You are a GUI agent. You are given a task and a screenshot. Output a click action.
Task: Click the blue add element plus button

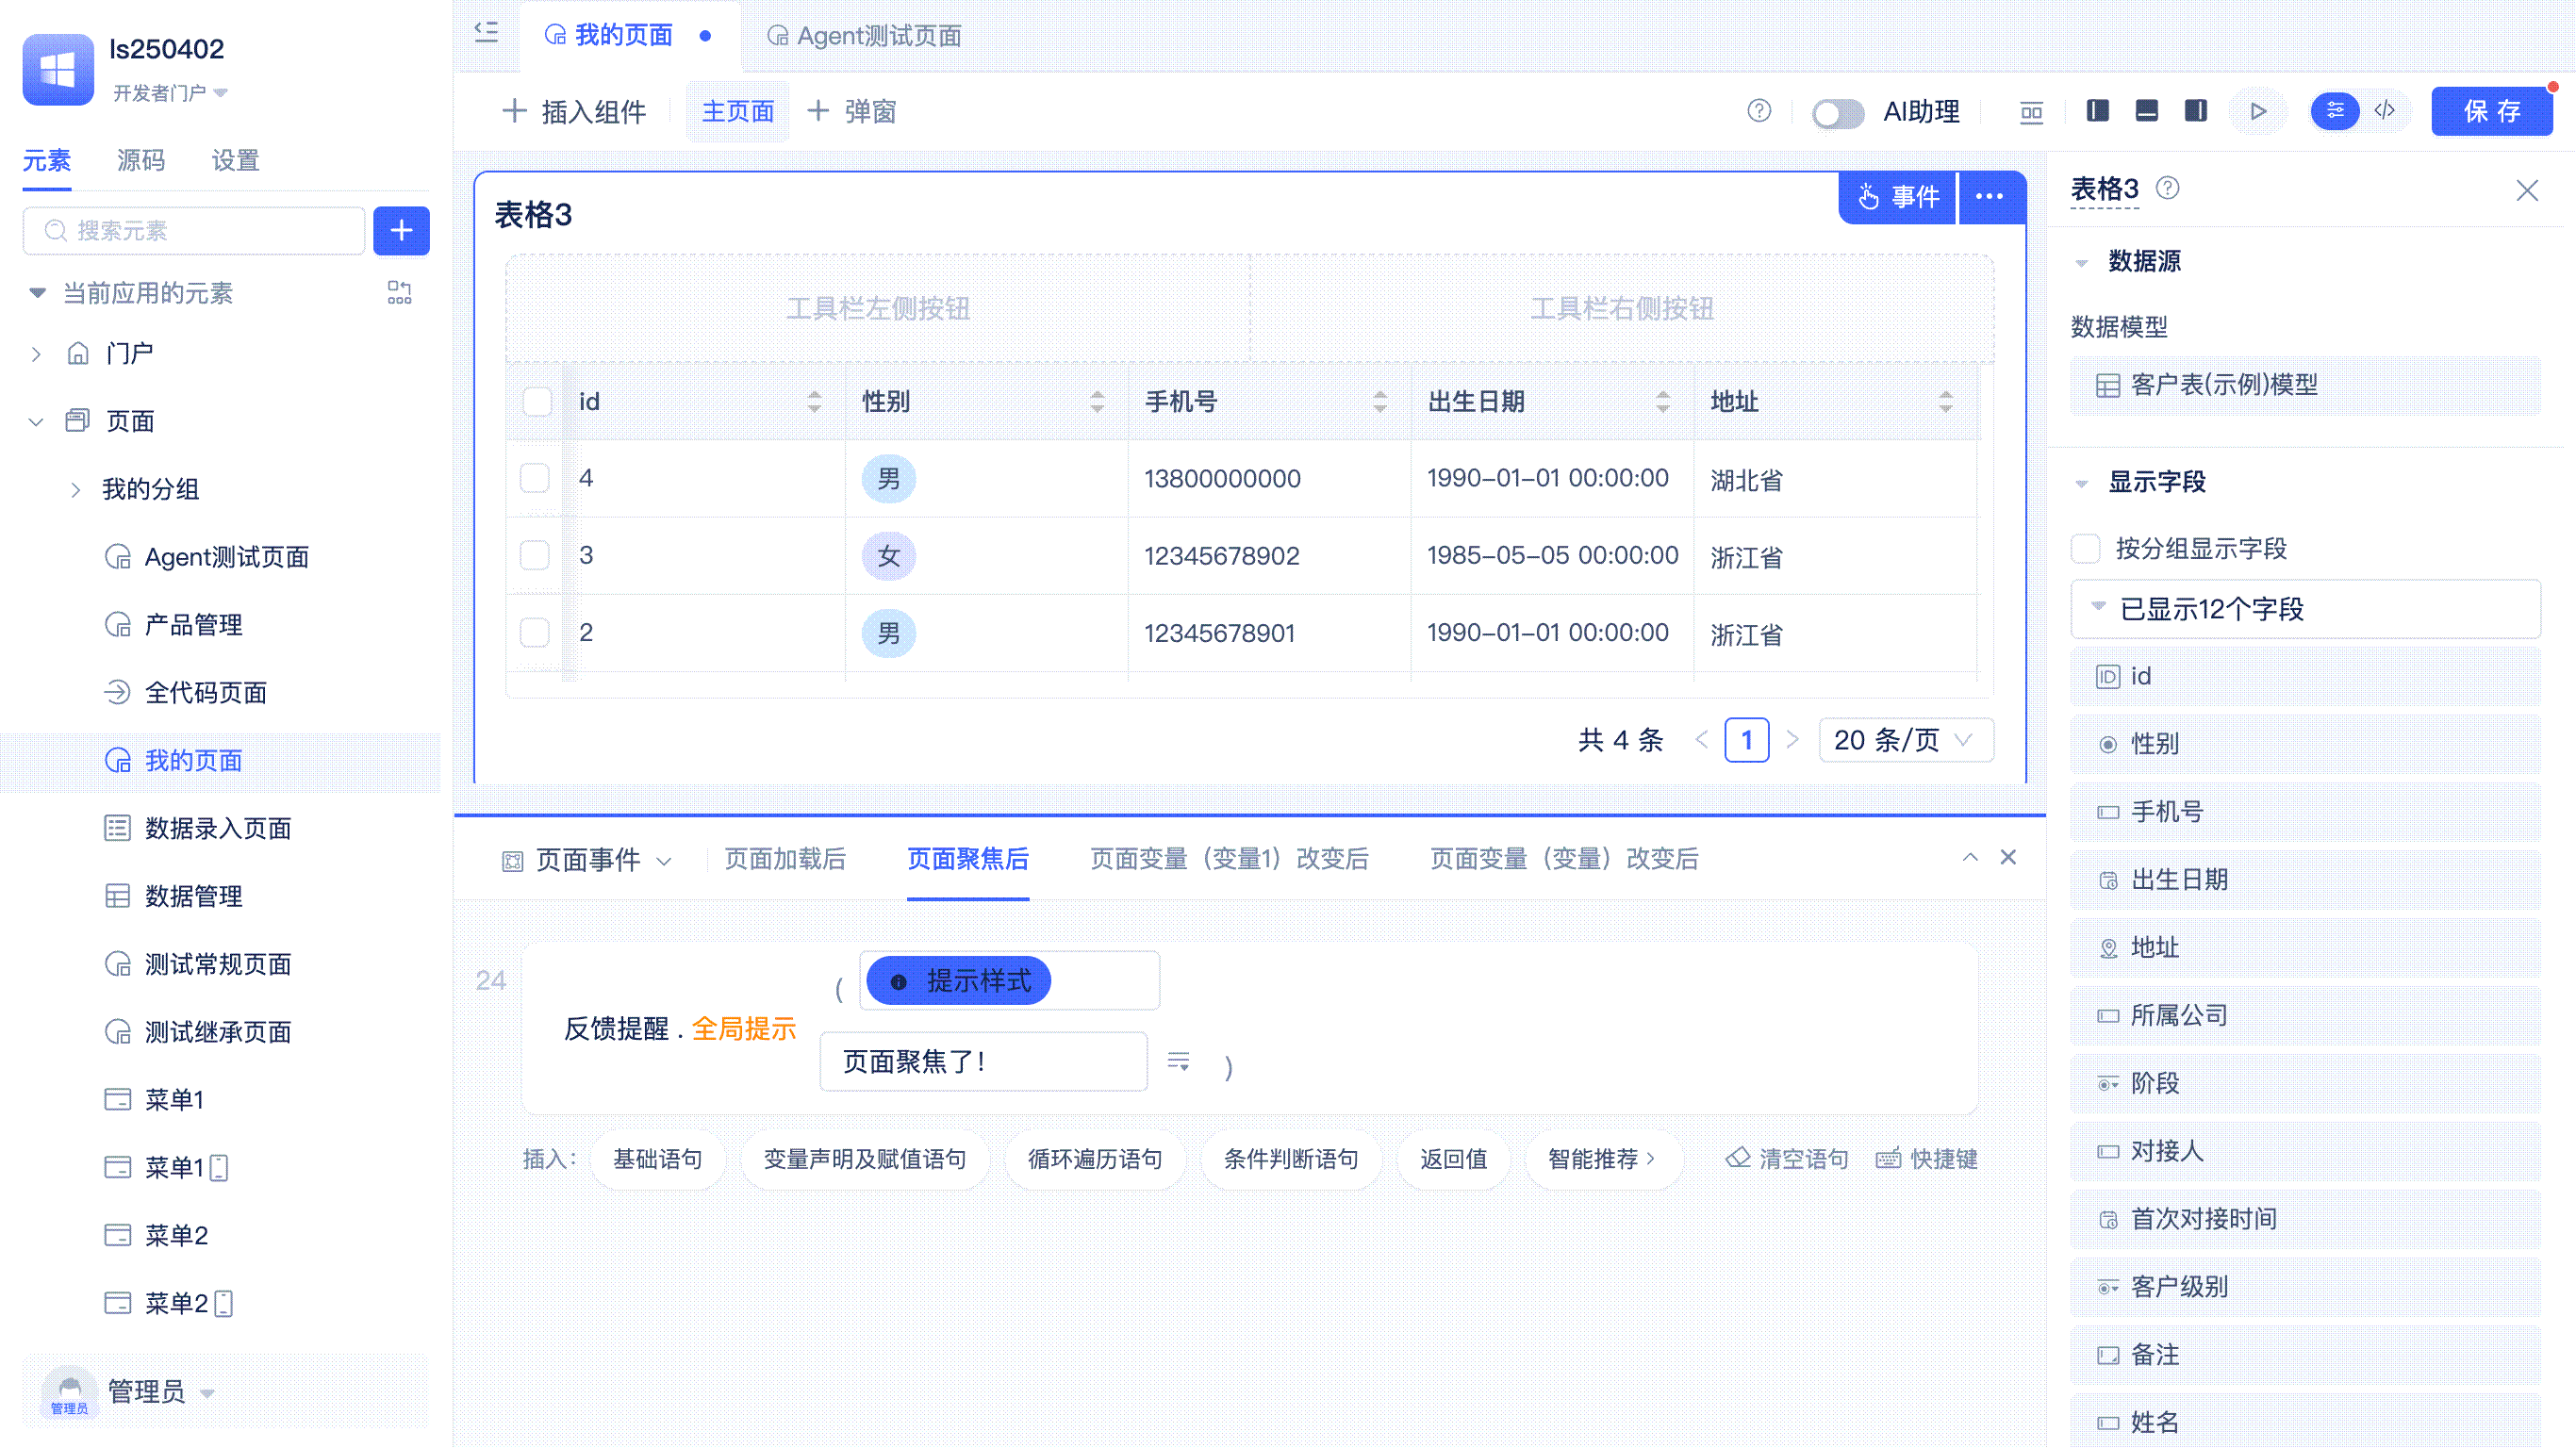click(x=401, y=231)
